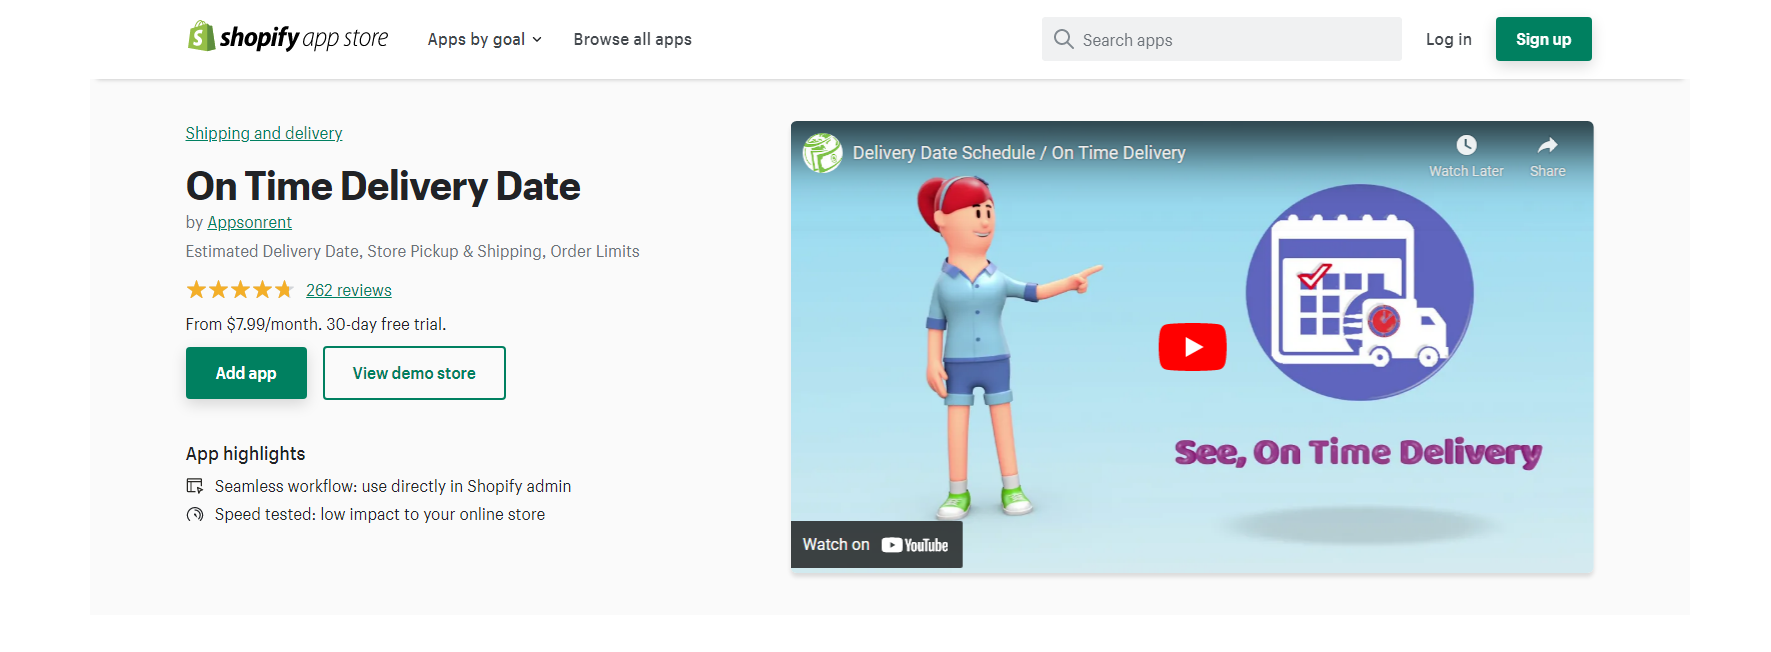Click View demo store button
This screenshot has height=652, width=1771.
pyautogui.click(x=414, y=373)
